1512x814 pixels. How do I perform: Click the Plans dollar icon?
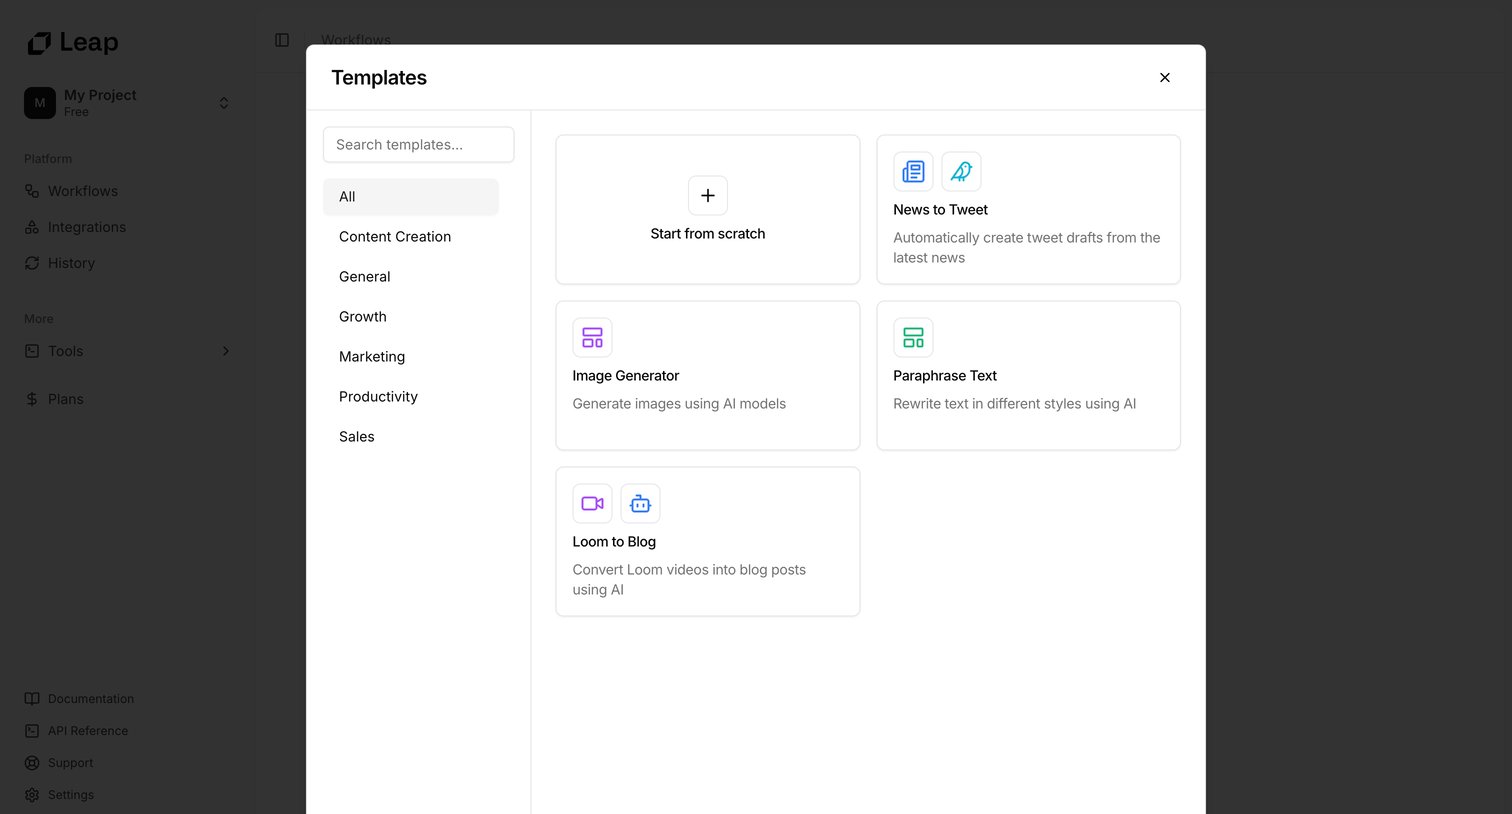click(32, 399)
